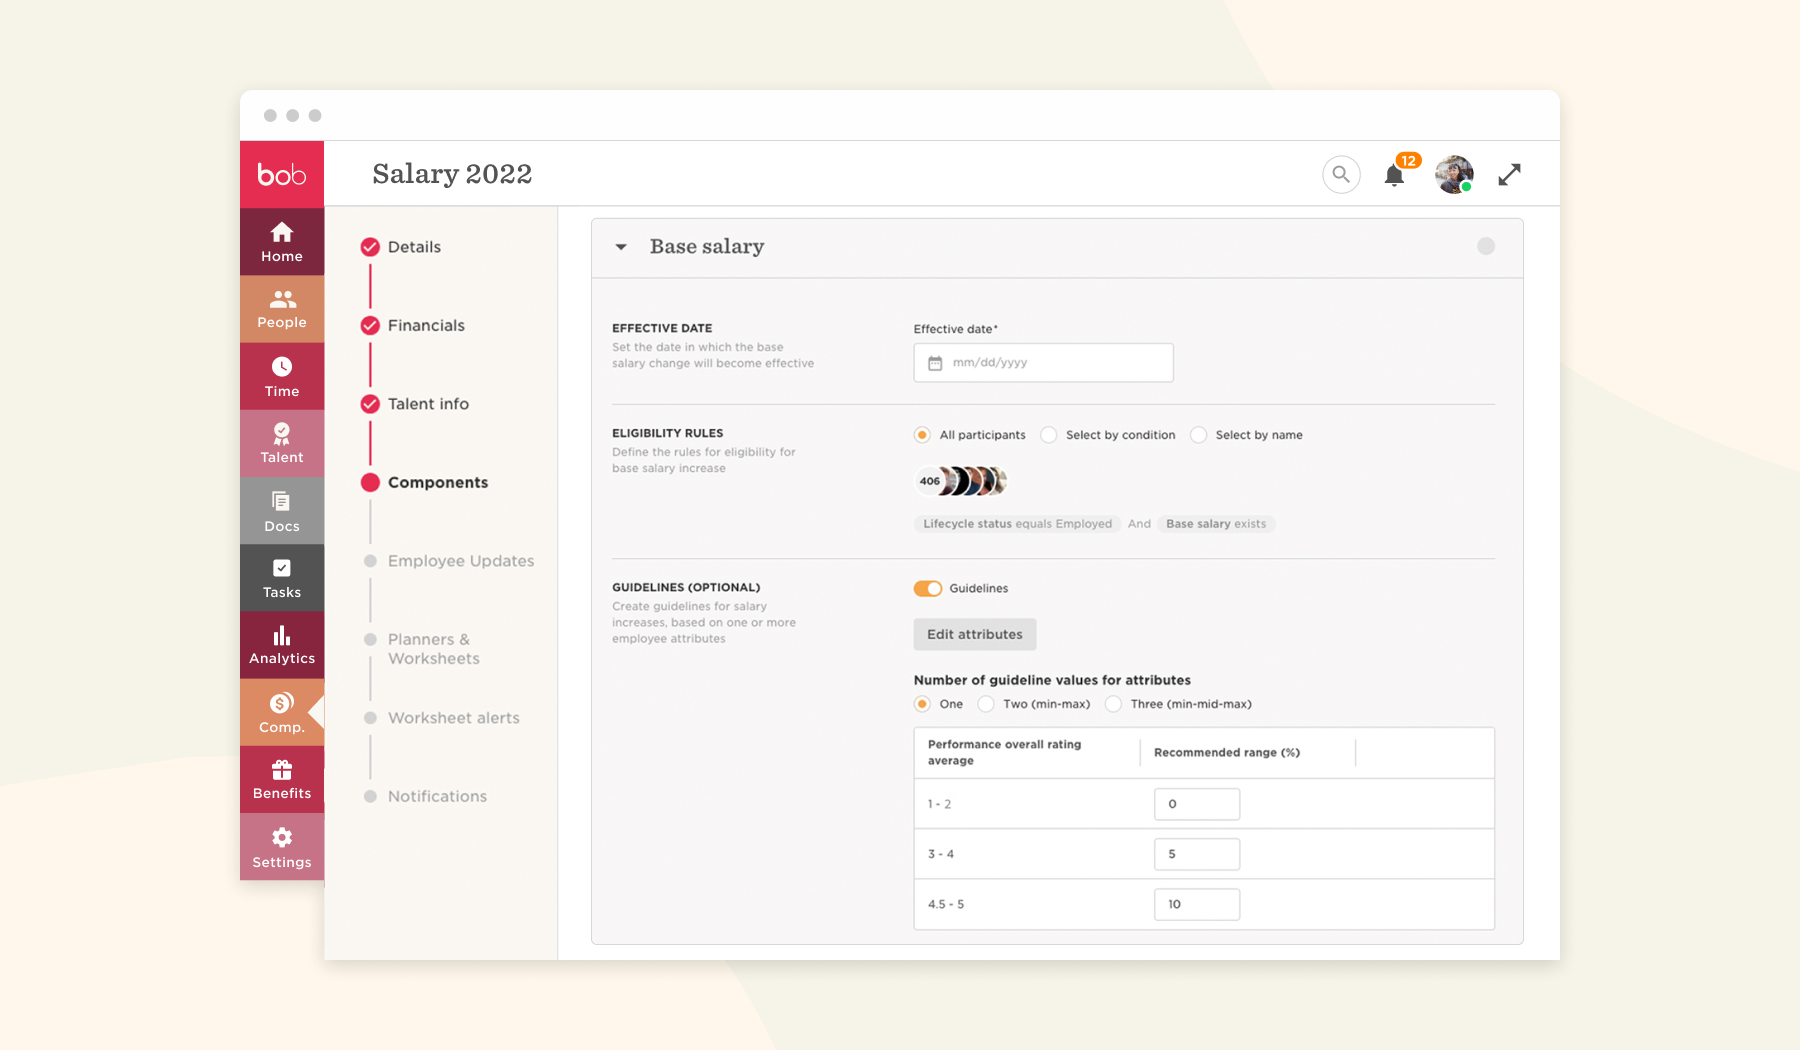Click the grey status circle on Base salary header
The height and width of the screenshot is (1050, 1800).
point(1486,246)
